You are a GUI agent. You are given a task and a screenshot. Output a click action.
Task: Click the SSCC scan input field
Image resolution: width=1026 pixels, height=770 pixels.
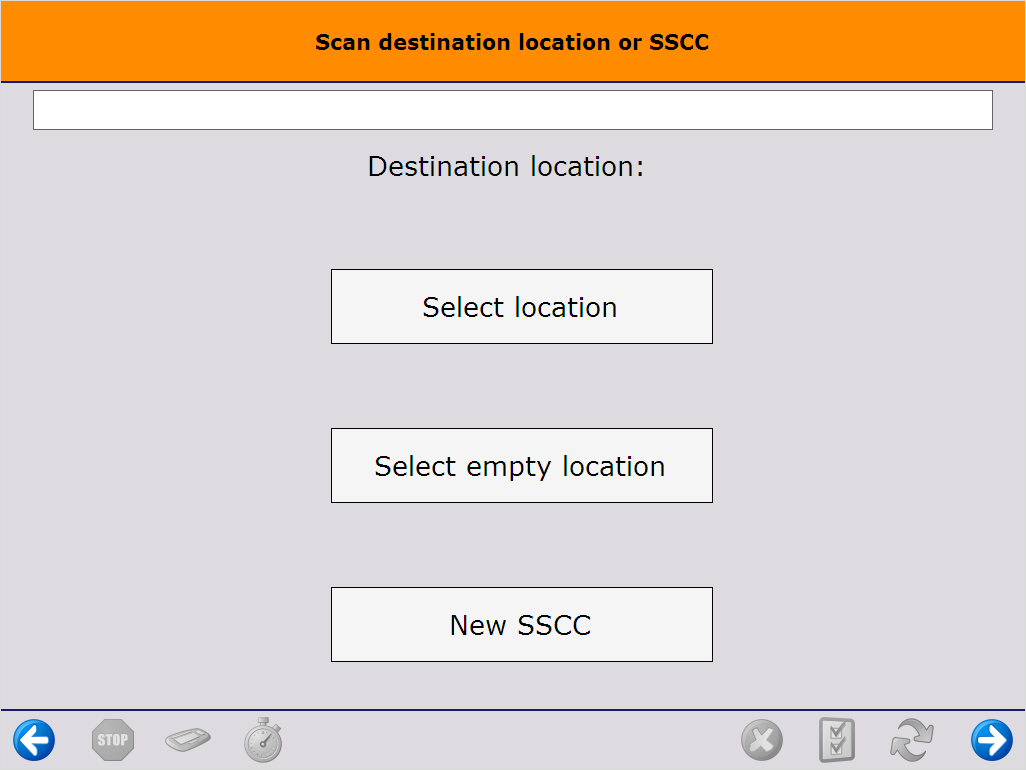pyautogui.click(x=512, y=109)
